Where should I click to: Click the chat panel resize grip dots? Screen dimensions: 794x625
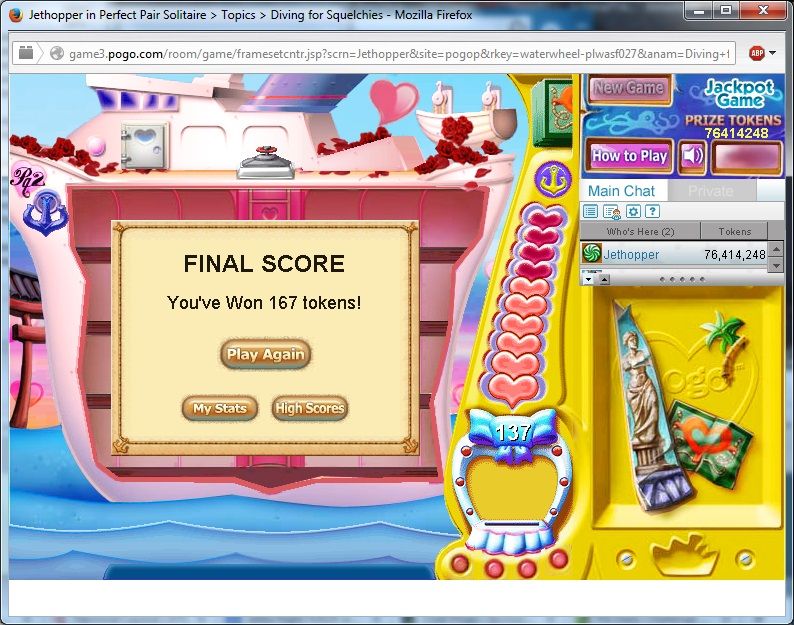point(682,279)
